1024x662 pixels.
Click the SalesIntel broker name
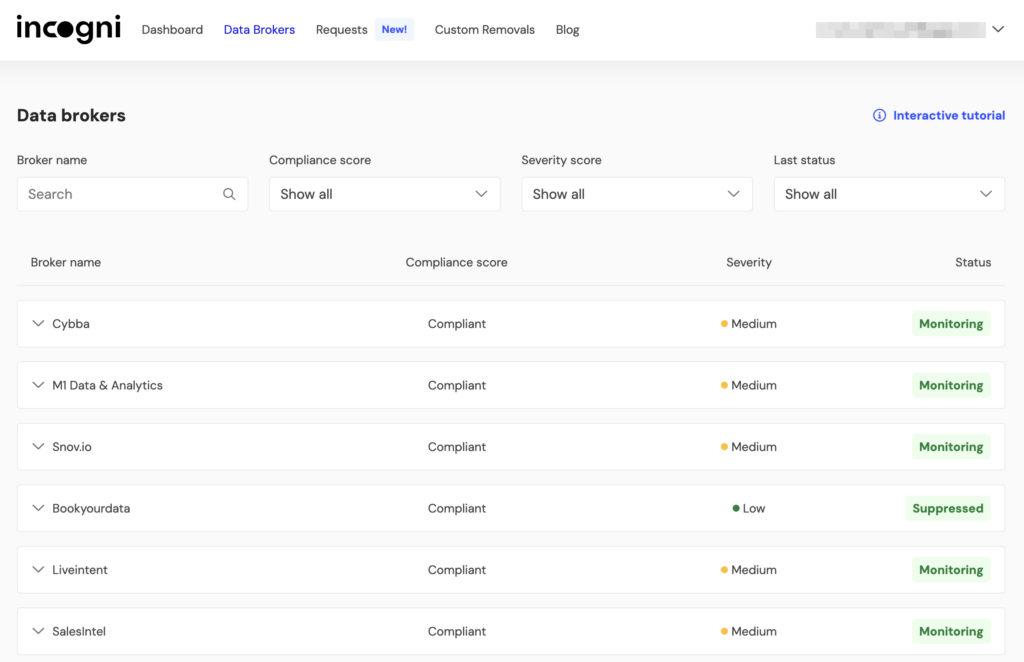click(x=79, y=631)
